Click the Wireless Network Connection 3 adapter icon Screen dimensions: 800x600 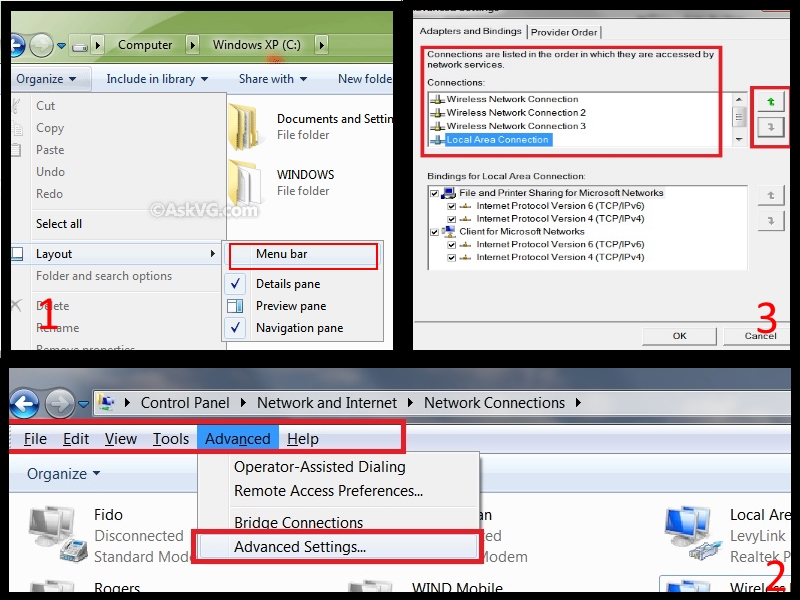[x=437, y=126]
